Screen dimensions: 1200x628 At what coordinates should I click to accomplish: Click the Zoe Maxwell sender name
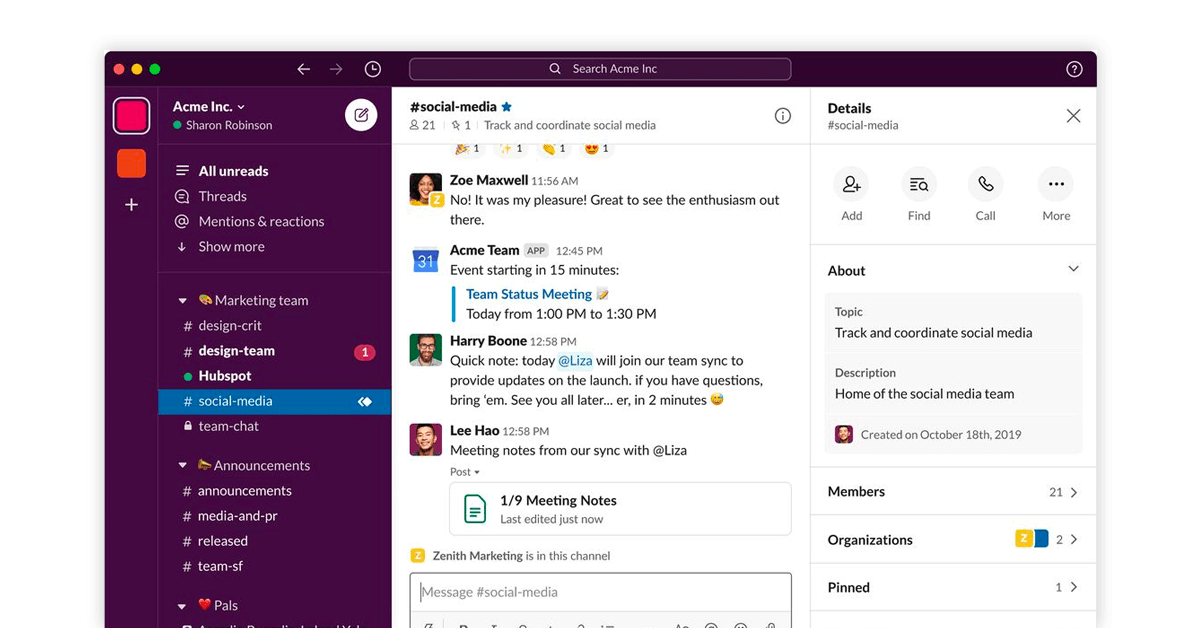[489, 180]
